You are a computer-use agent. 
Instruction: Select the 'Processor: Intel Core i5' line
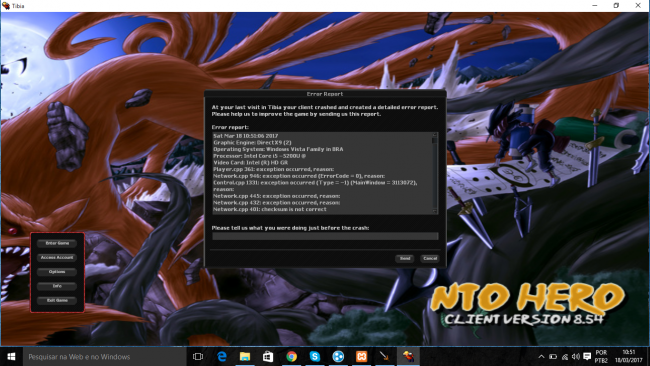[x=260, y=156]
